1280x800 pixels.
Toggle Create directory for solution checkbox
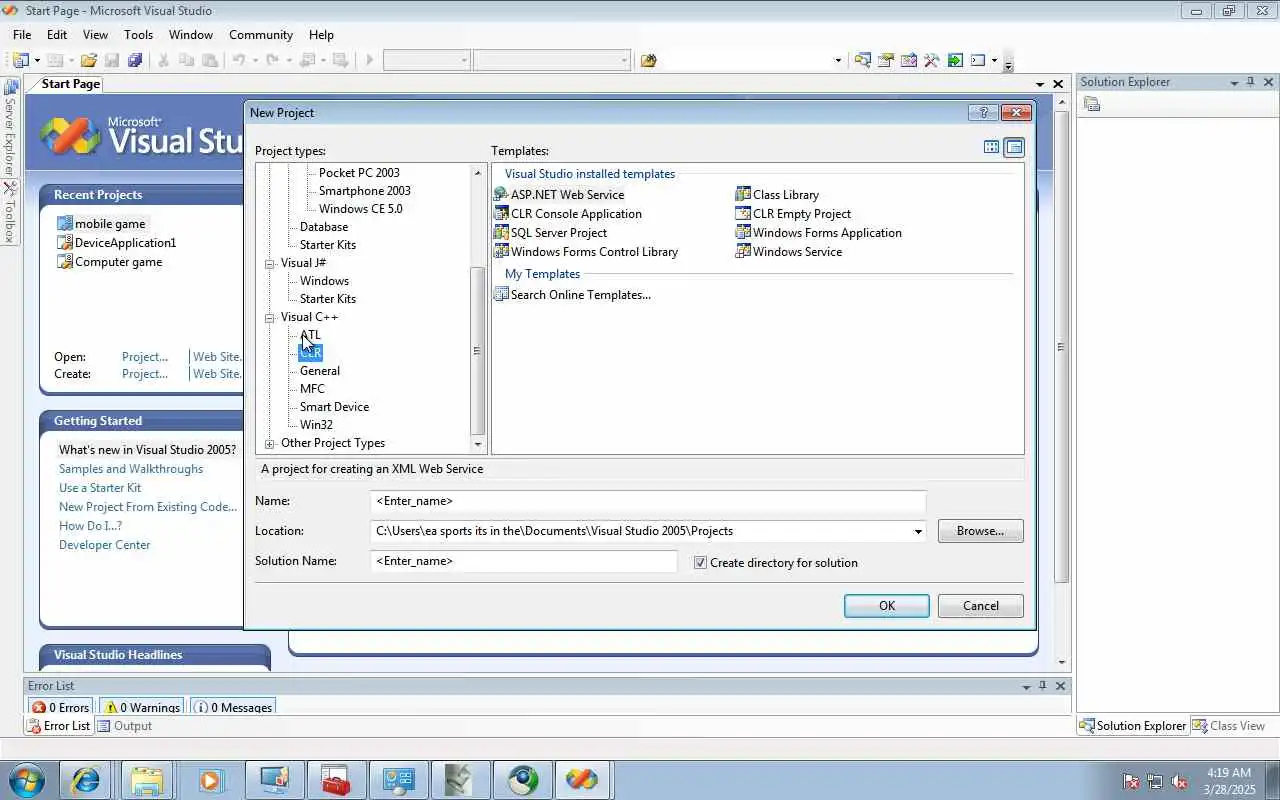coord(700,562)
